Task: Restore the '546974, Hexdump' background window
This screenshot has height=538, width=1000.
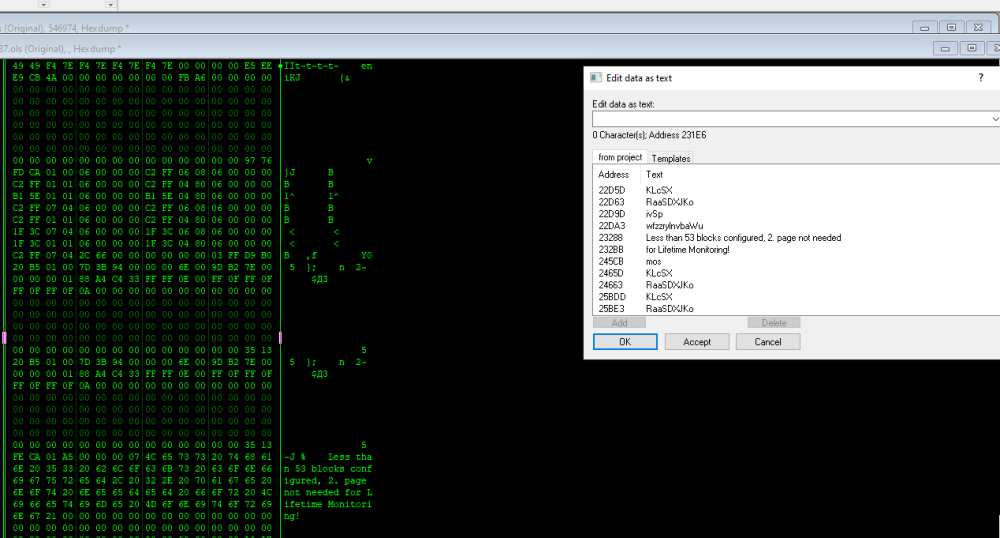Action: coord(951,27)
